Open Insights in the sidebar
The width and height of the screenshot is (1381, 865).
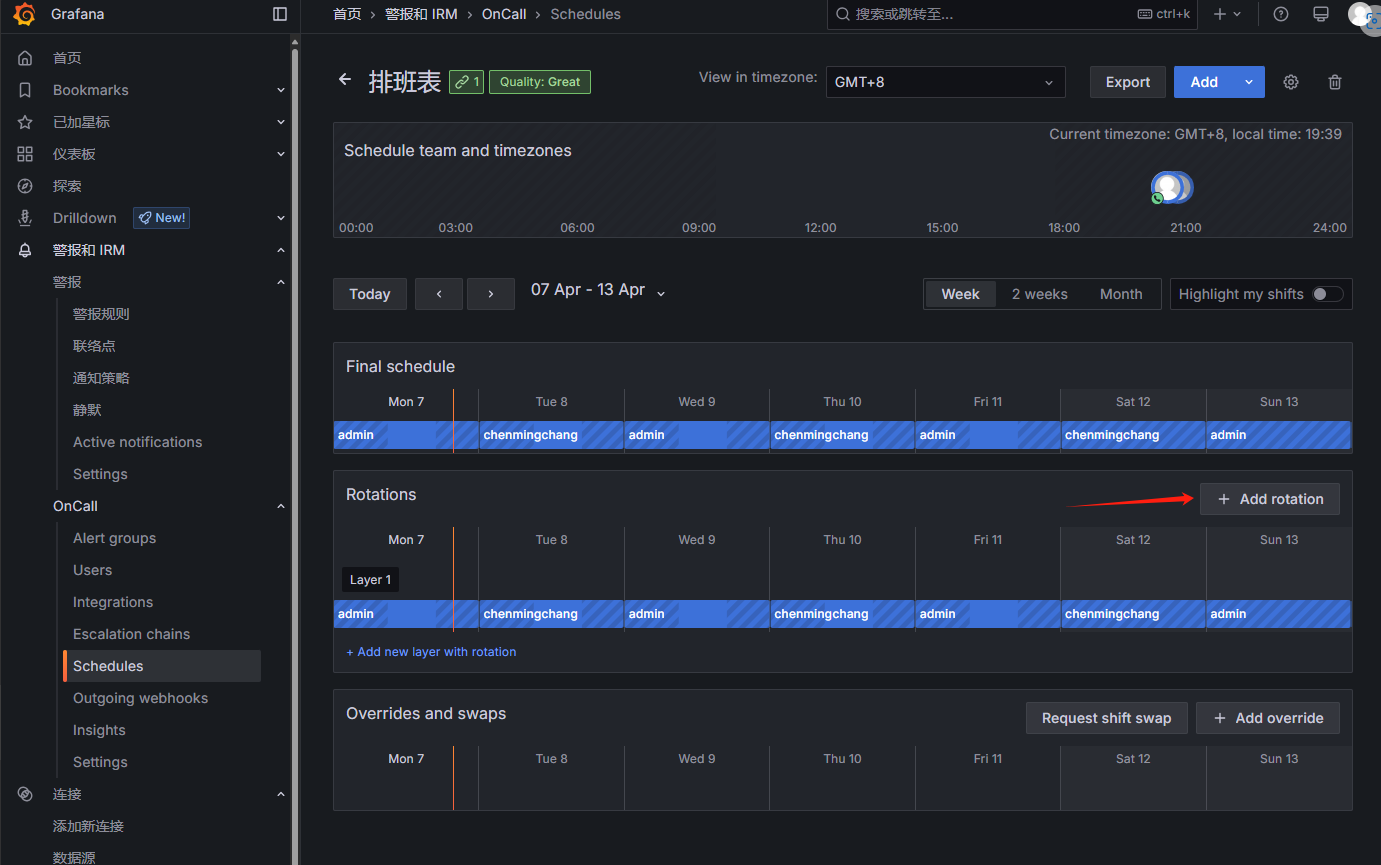99,730
